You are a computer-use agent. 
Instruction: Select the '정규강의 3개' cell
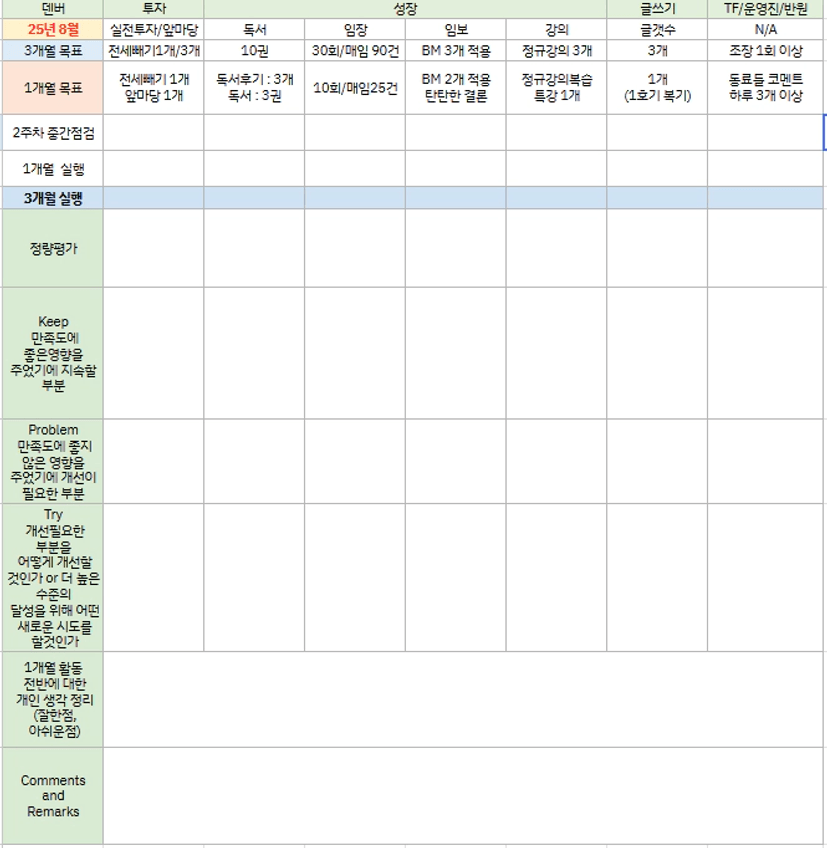point(556,50)
